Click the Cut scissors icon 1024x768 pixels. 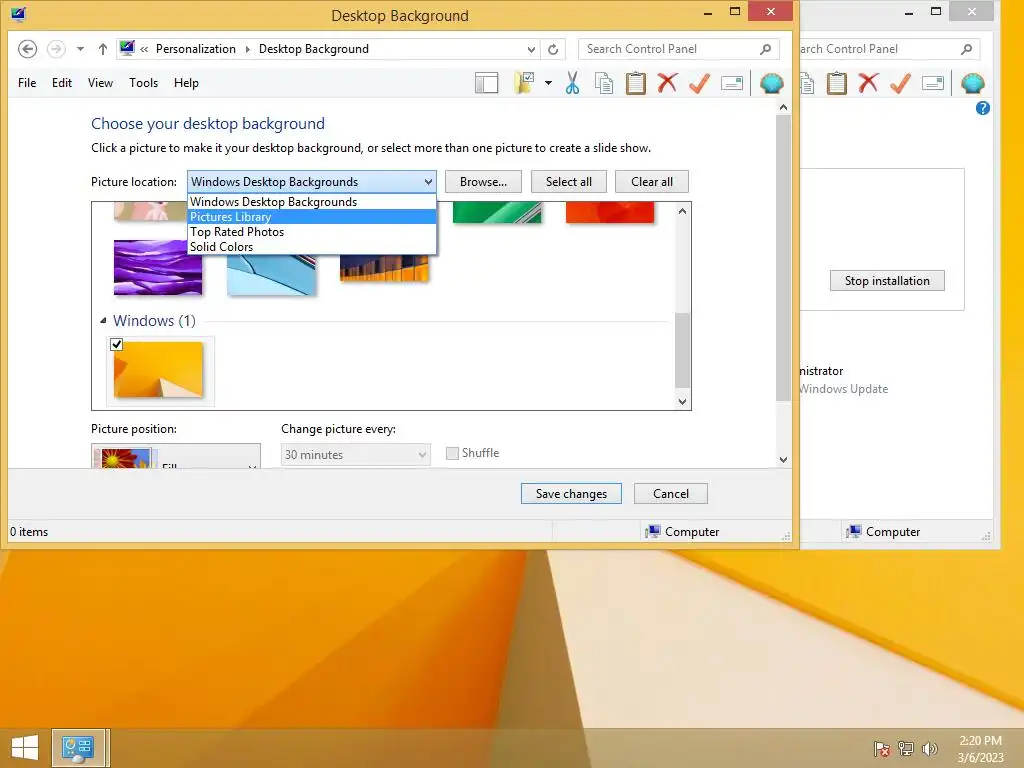(x=572, y=83)
